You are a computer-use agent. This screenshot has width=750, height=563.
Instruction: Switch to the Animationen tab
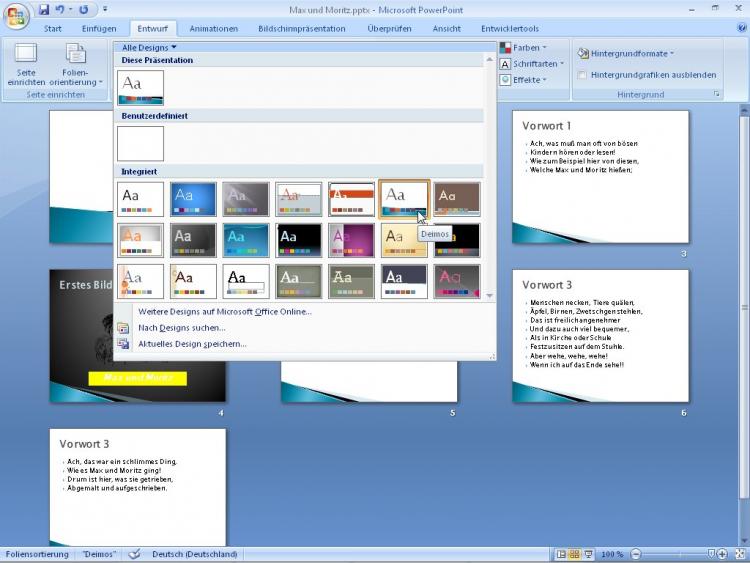point(214,29)
